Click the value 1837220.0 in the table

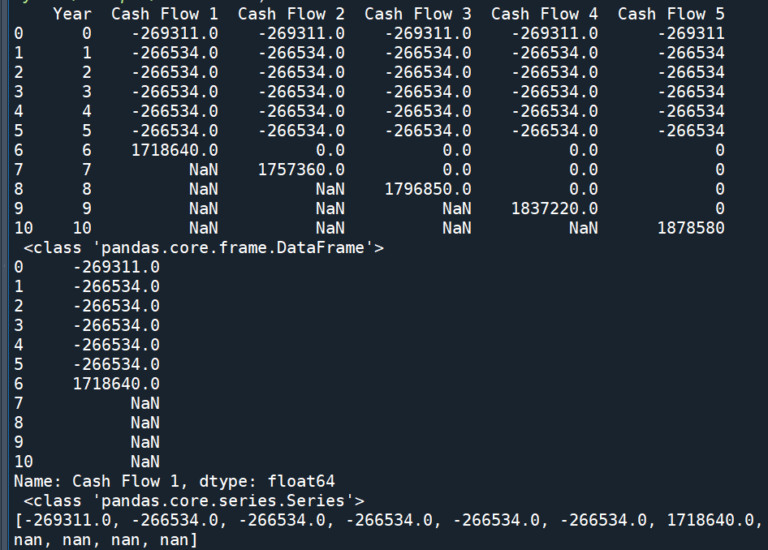coord(554,208)
